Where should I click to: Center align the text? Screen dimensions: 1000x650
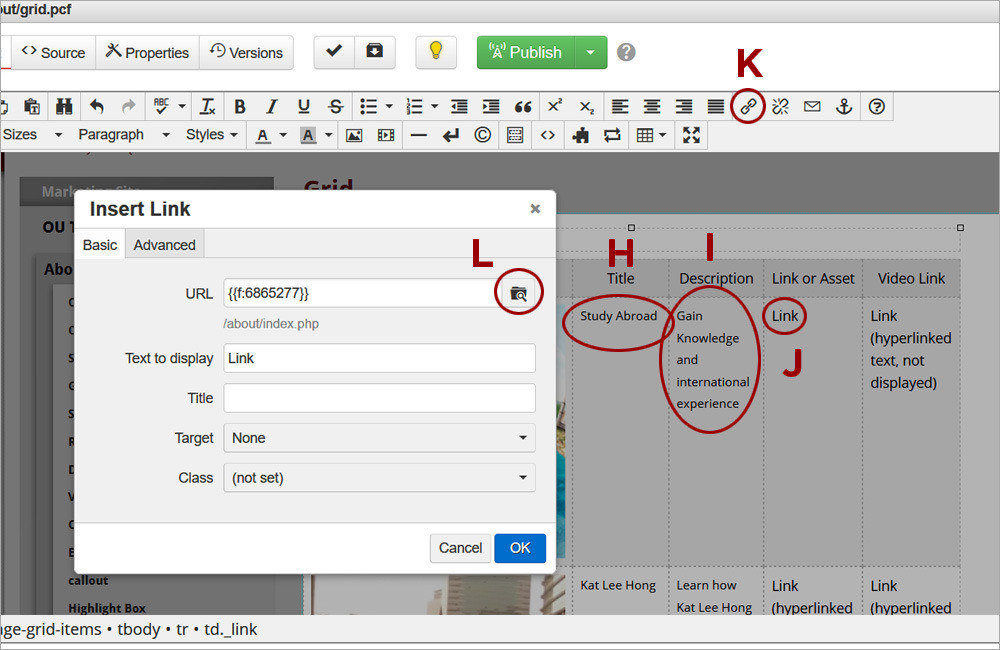tap(652, 107)
